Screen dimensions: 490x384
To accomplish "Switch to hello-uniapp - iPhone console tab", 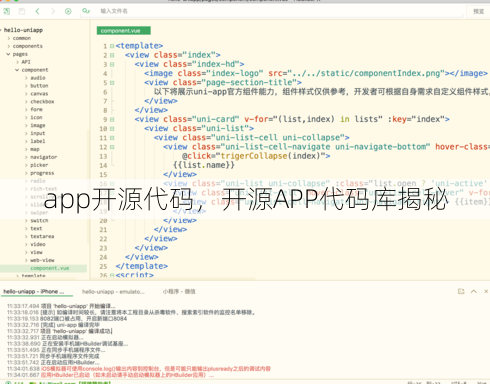I will coord(34,292).
